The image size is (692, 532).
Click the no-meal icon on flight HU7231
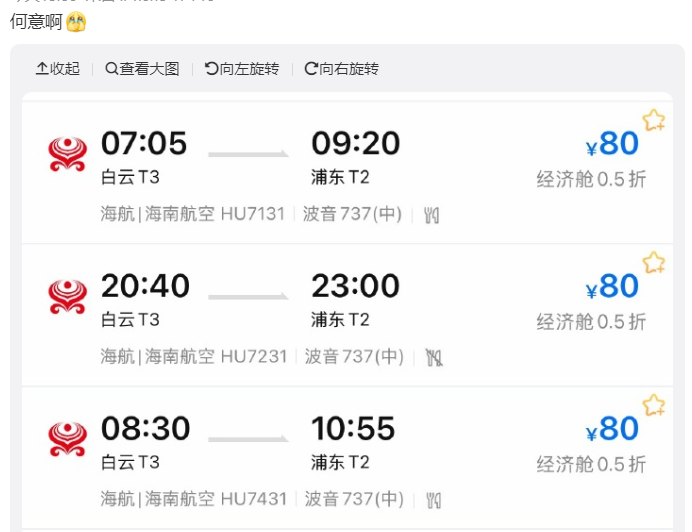coord(434,357)
